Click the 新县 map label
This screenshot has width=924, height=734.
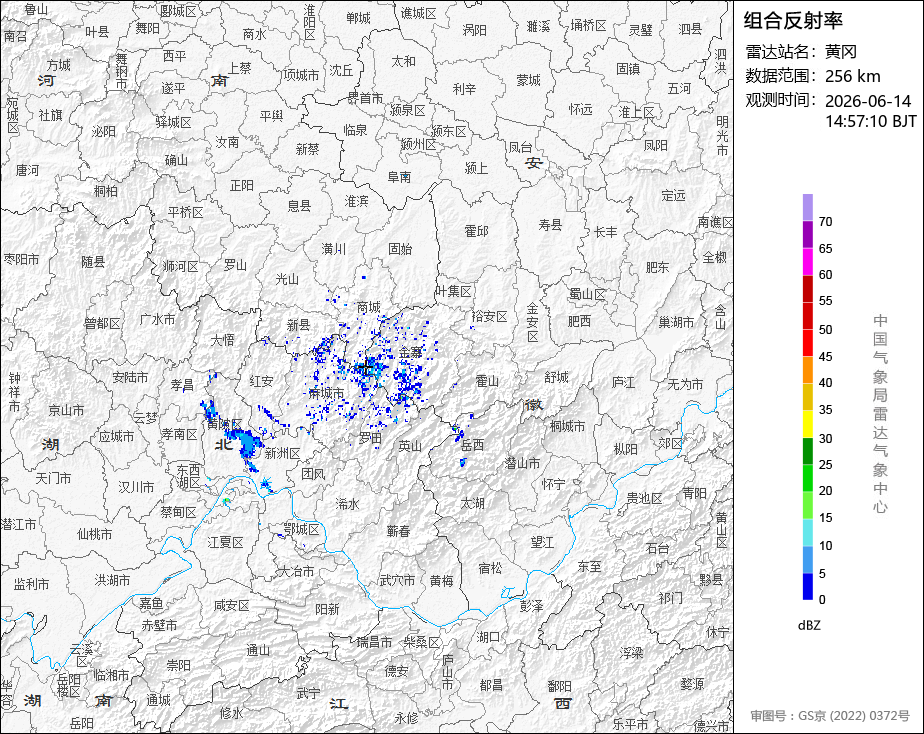tap(298, 325)
